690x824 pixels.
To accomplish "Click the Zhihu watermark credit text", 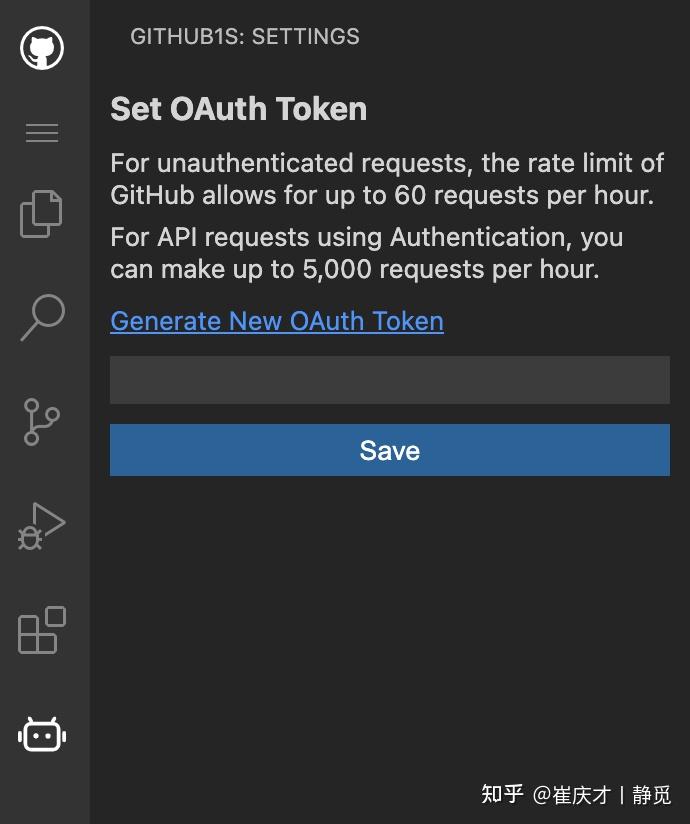I will pyautogui.click(x=575, y=793).
